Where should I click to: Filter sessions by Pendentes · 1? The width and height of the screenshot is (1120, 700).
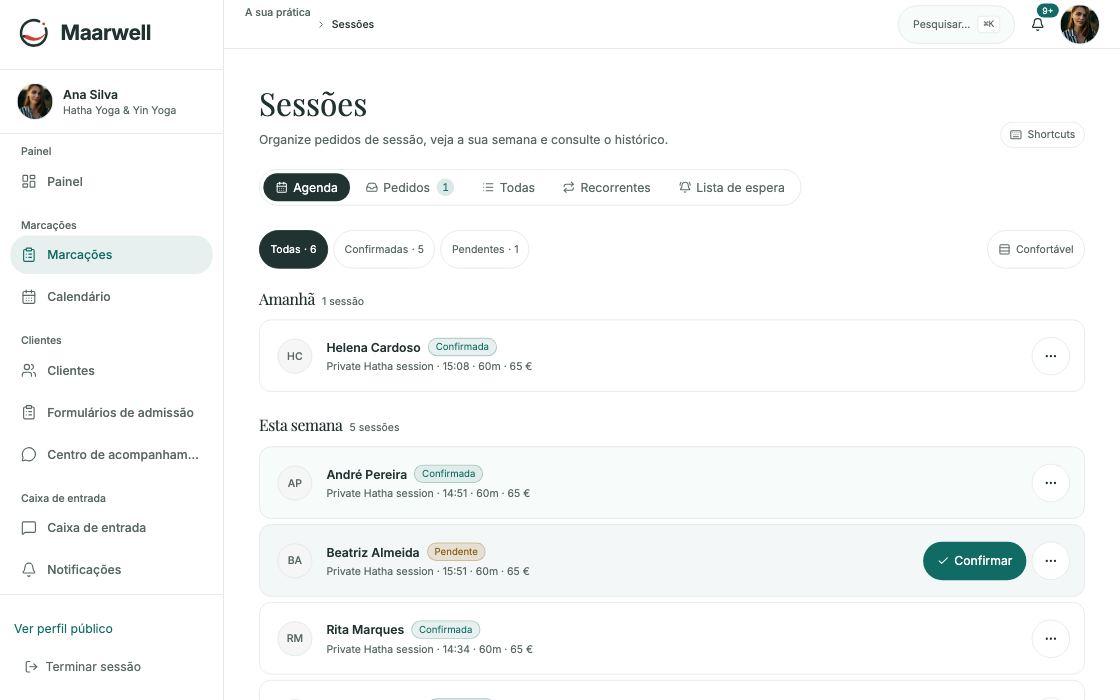click(485, 249)
